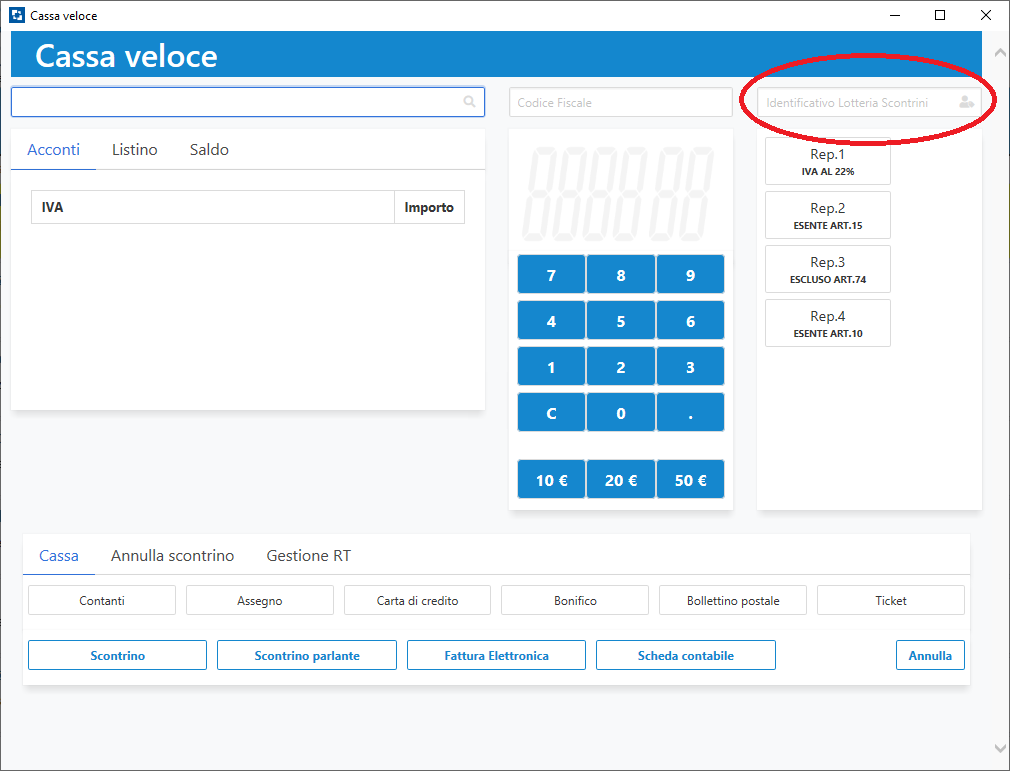The height and width of the screenshot is (771, 1010).
Task: Switch to the Listino tab
Action: (134, 150)
